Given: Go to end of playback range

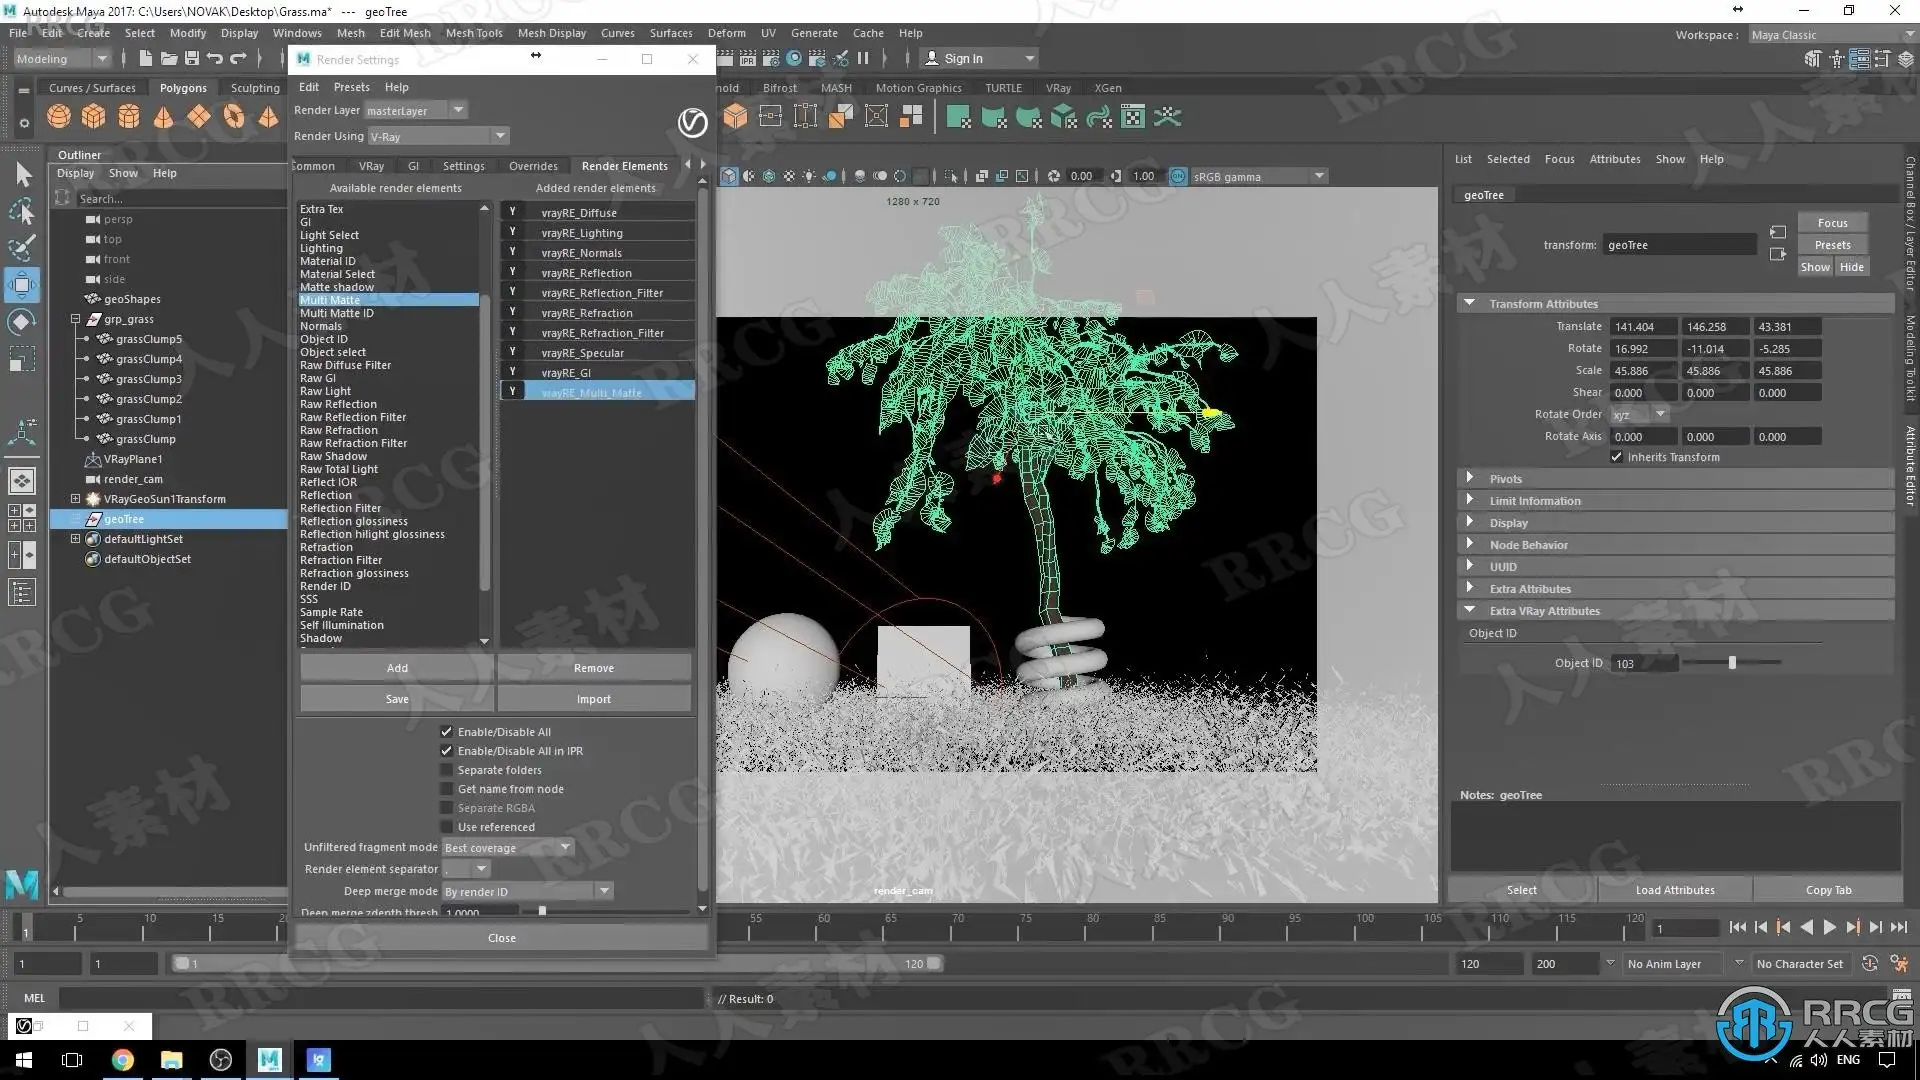Looking at the screenshot, I should [1899, 928].
